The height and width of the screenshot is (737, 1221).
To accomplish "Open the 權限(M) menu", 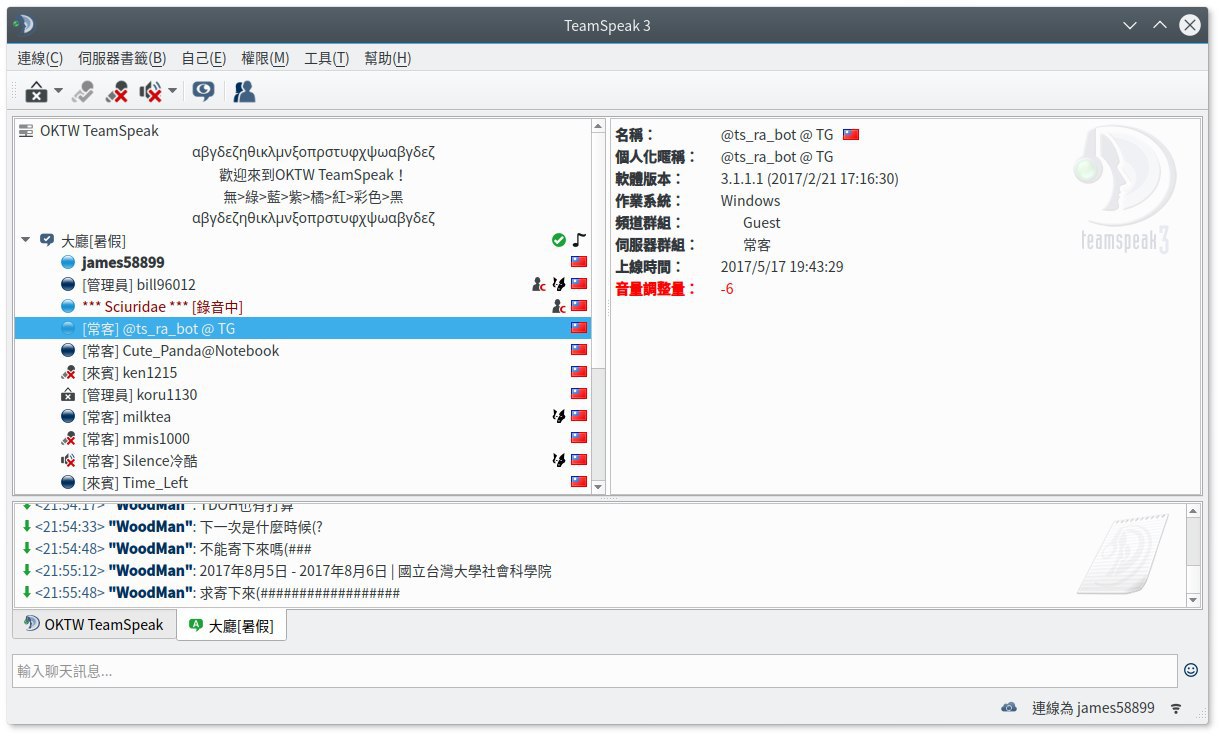I will coord(265,59).
